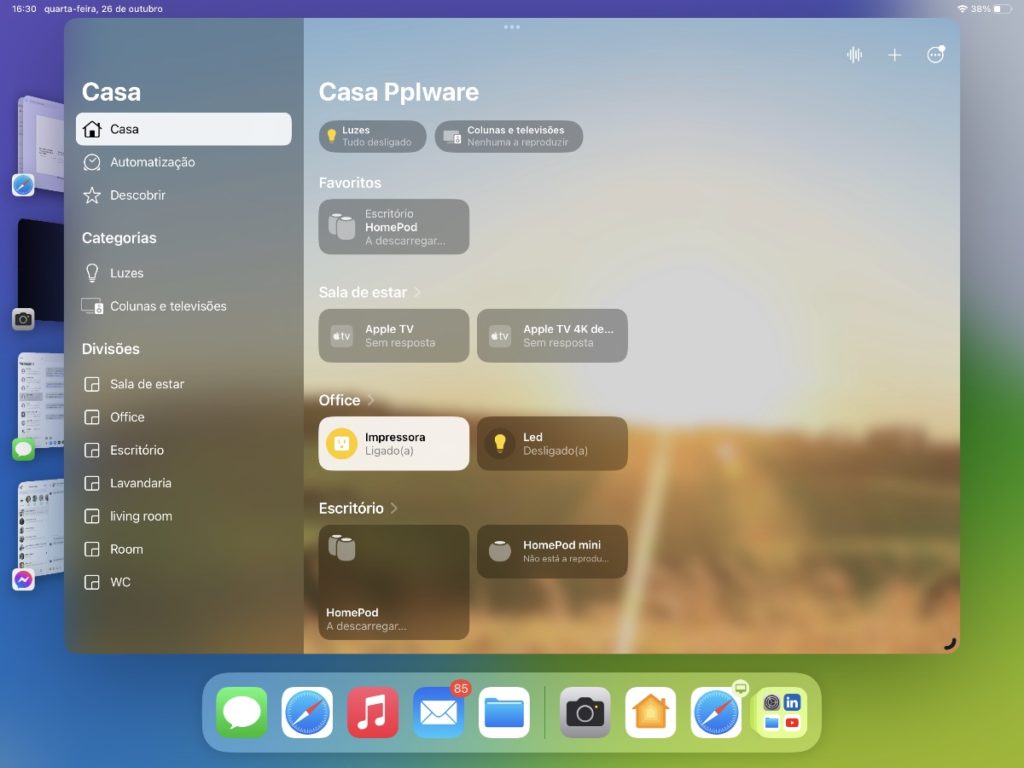This screenshot has height=768, width=1024.
Task: Open Escritório room in sidebar
Action: [184, 450]
